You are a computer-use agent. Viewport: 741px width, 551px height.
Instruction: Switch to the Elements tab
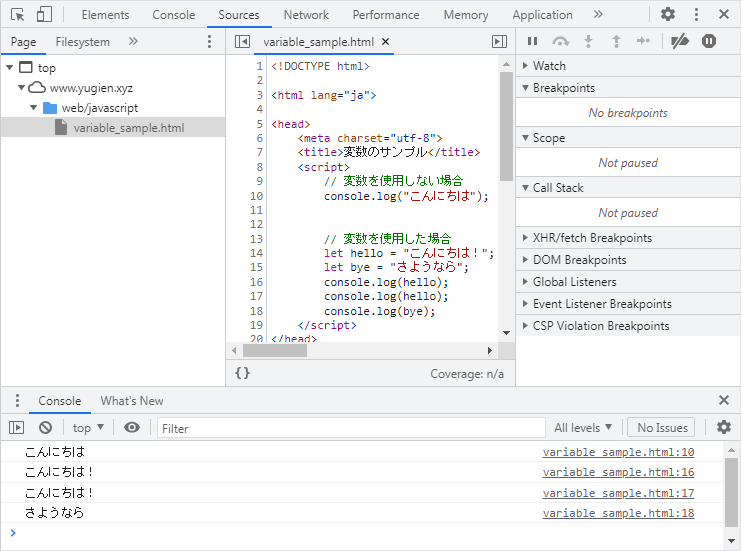click(105, 15)
